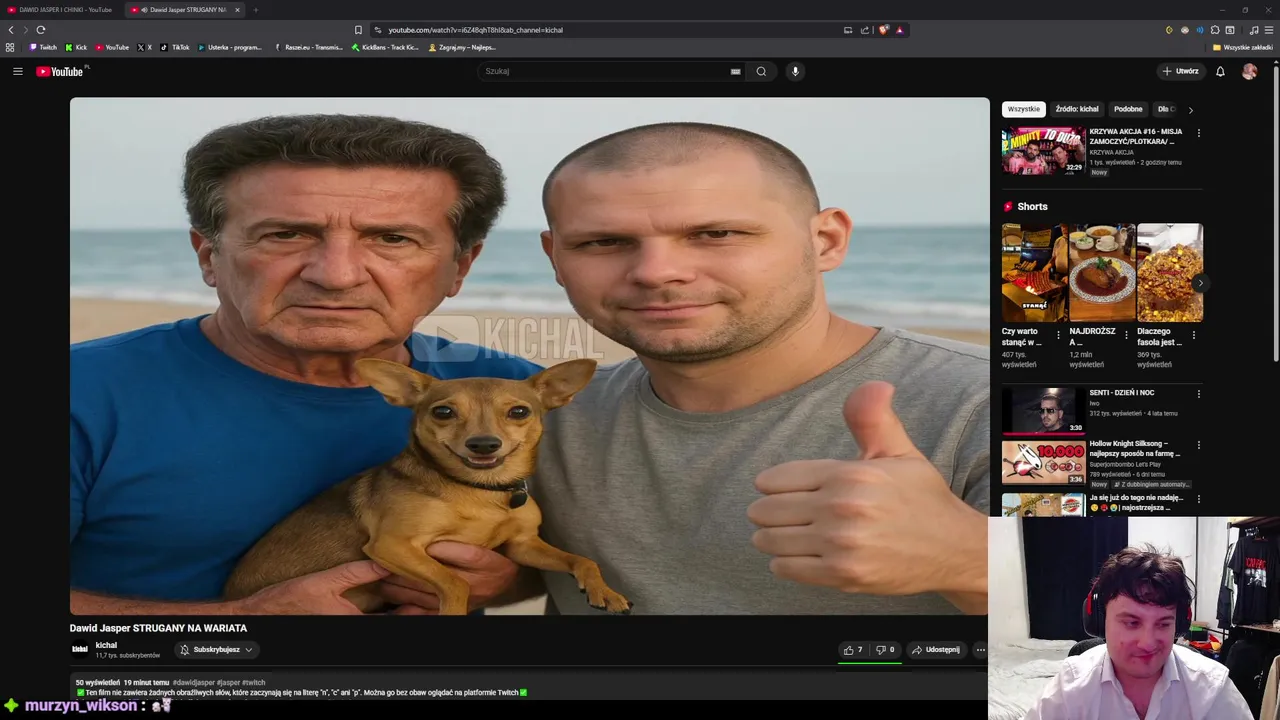Open SENTI - DZIEŃ I NOC thumbnail
Screen dimensions: 1280x720
(x=1043, y=411)
